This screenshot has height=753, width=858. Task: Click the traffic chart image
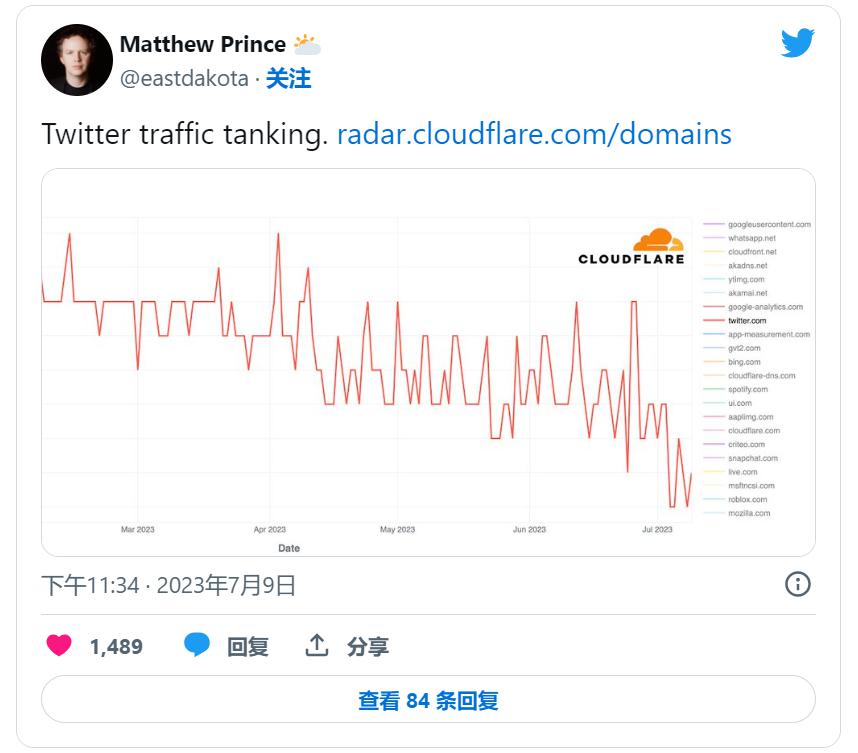[370, 380]
